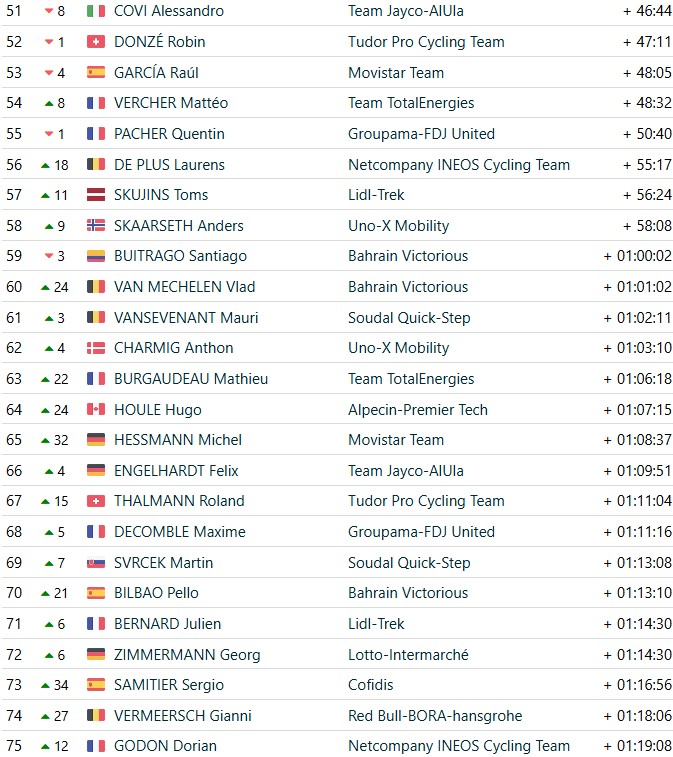The width and height of the screenshot is (673, 757).
Task: Open DE PLUS Laurens profile
Action: click(x=169, y=165)
